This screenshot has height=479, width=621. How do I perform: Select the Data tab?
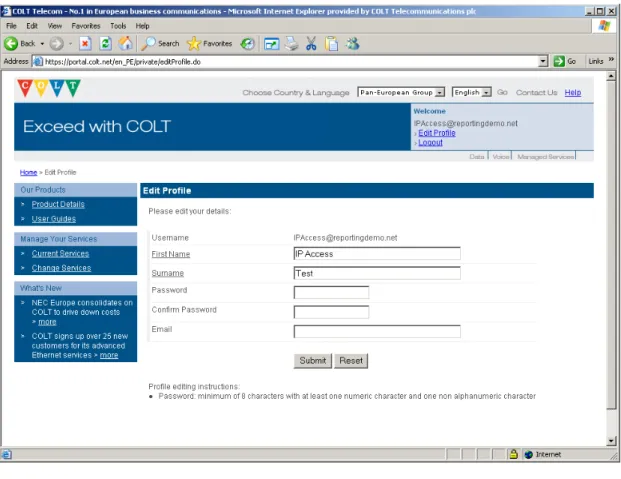477,157
